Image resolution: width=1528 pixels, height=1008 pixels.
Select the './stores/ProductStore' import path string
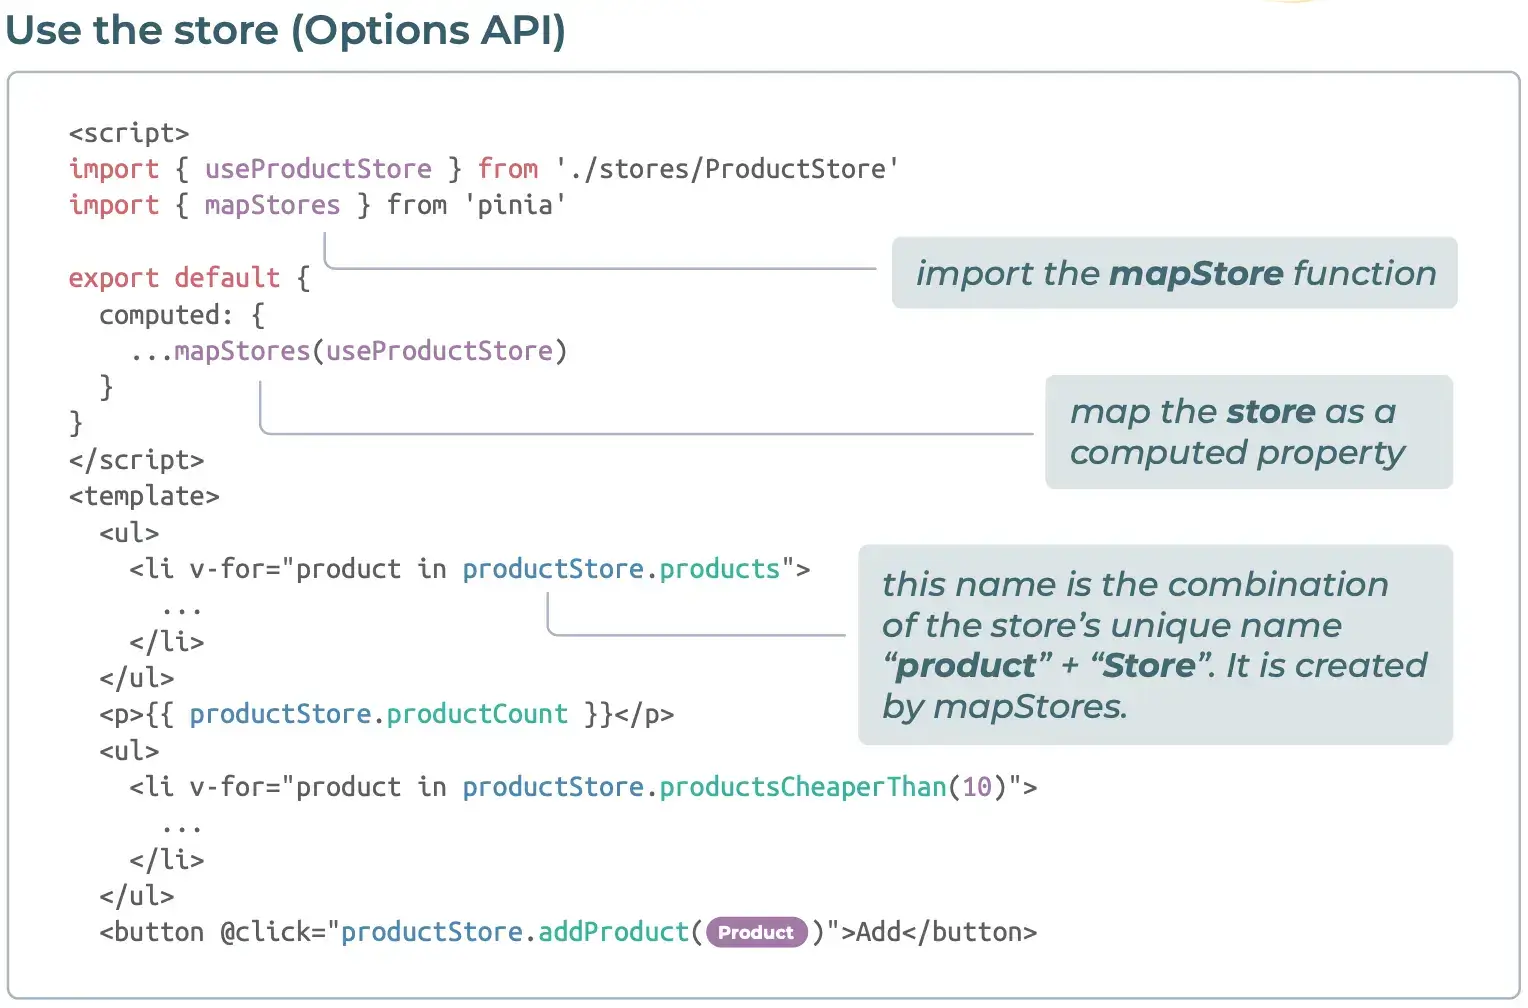pyautogui.click(x=727, y=169)
